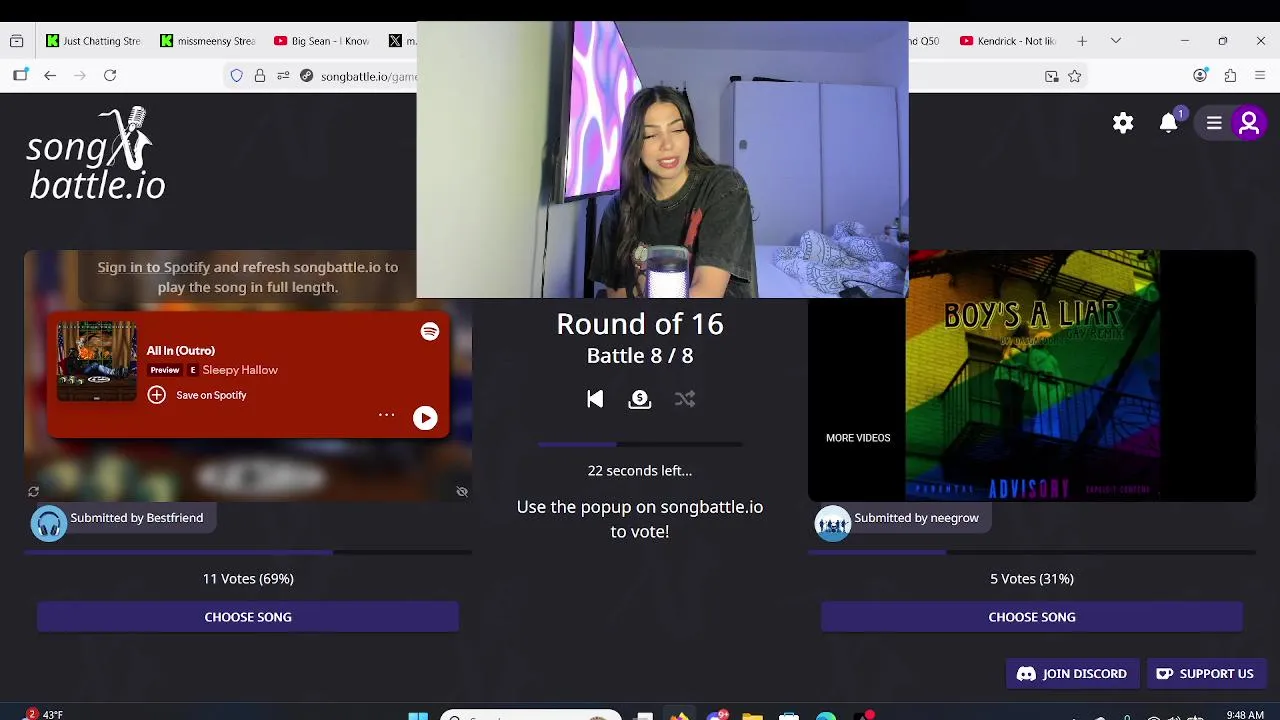Go to previous battle with skip-back icon
Viewport: 1280px width, 720px height.
595,399
